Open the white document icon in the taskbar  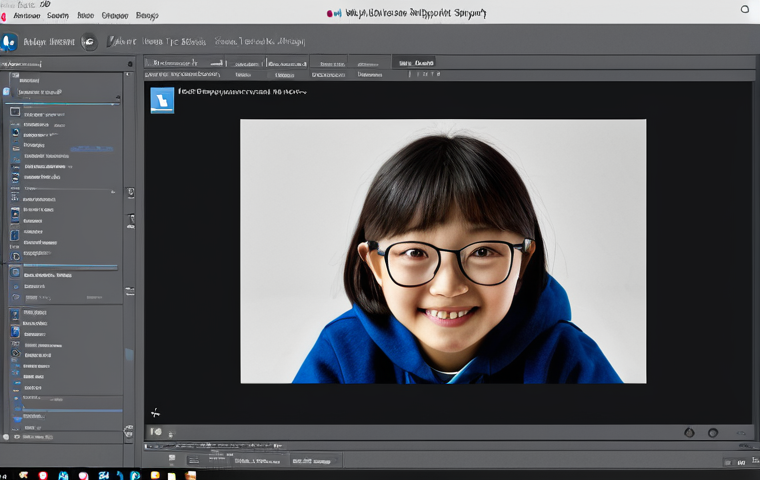point(172,476)
